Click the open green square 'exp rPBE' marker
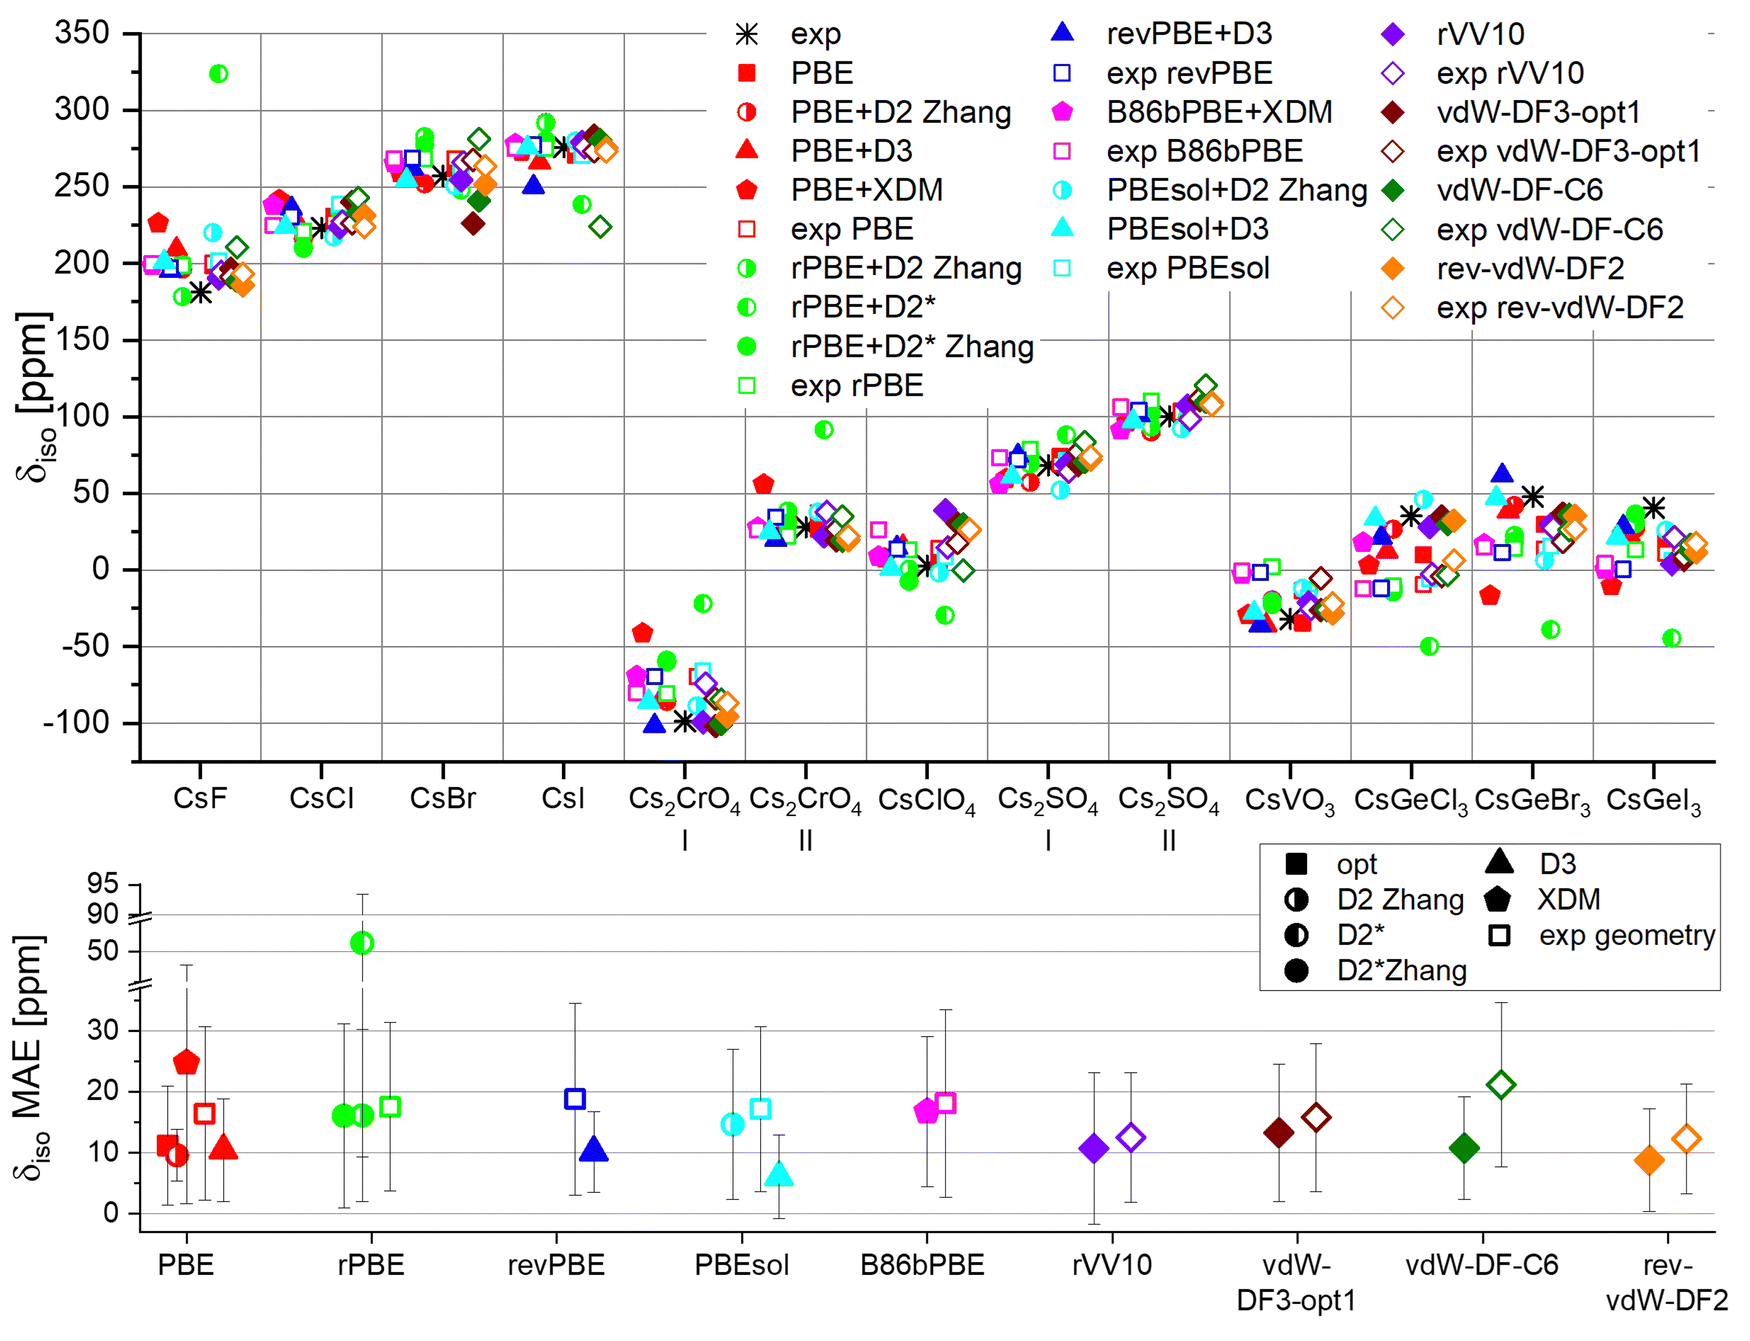 [746, 385]
